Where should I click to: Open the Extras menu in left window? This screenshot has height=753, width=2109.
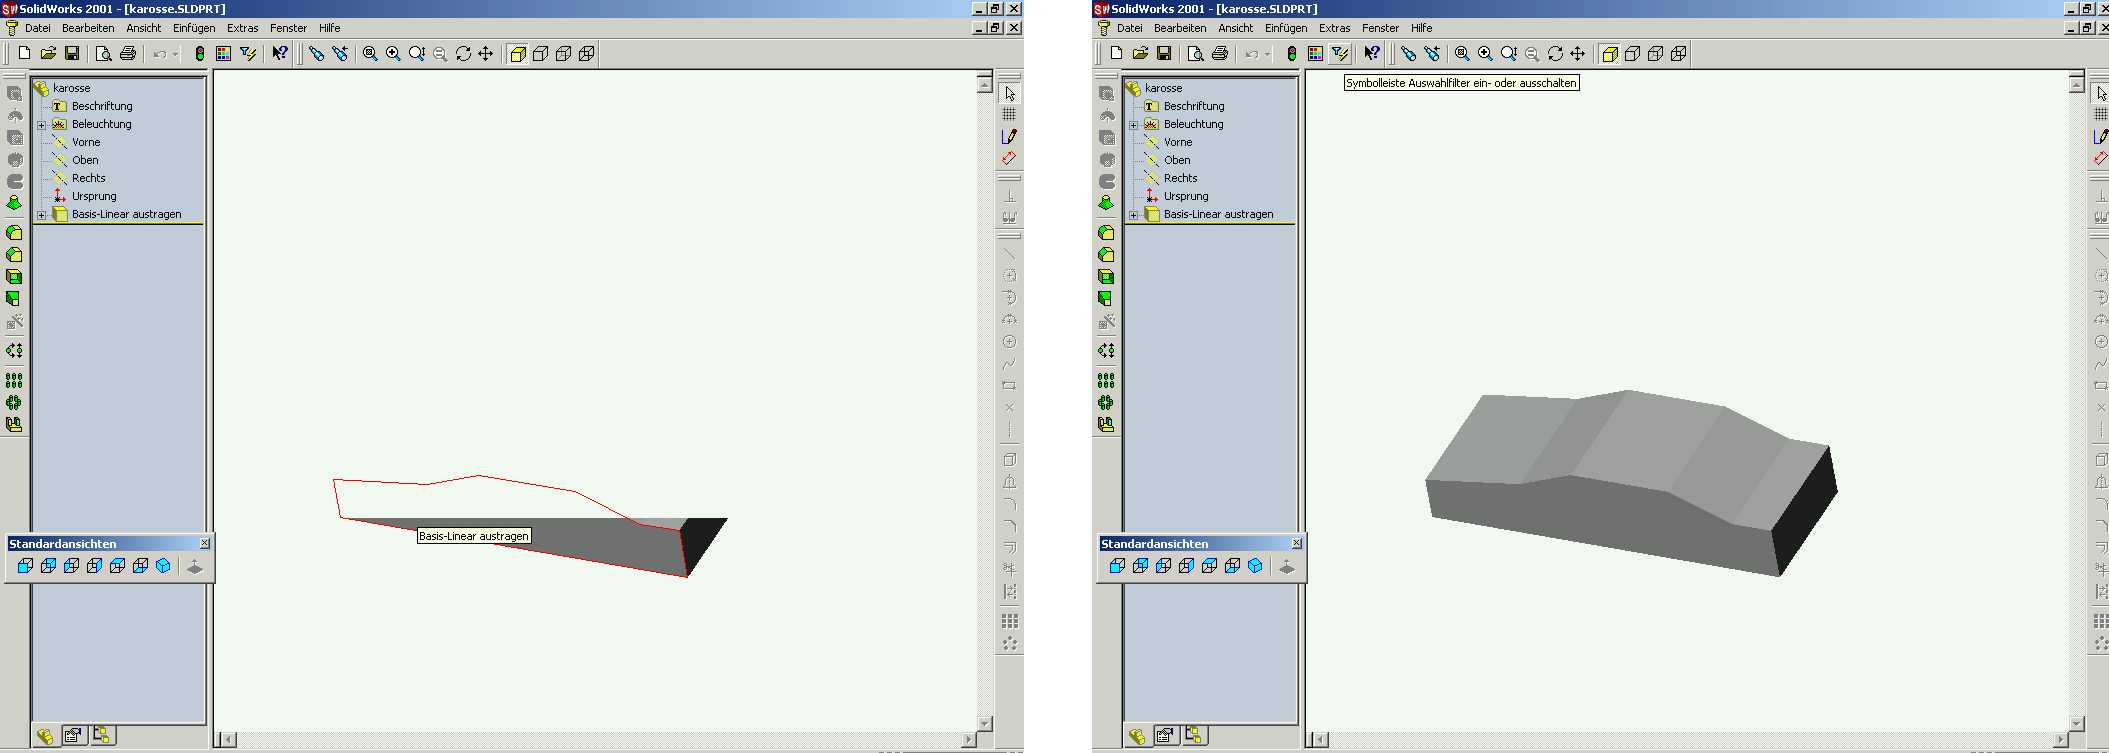tap(243, 28)
